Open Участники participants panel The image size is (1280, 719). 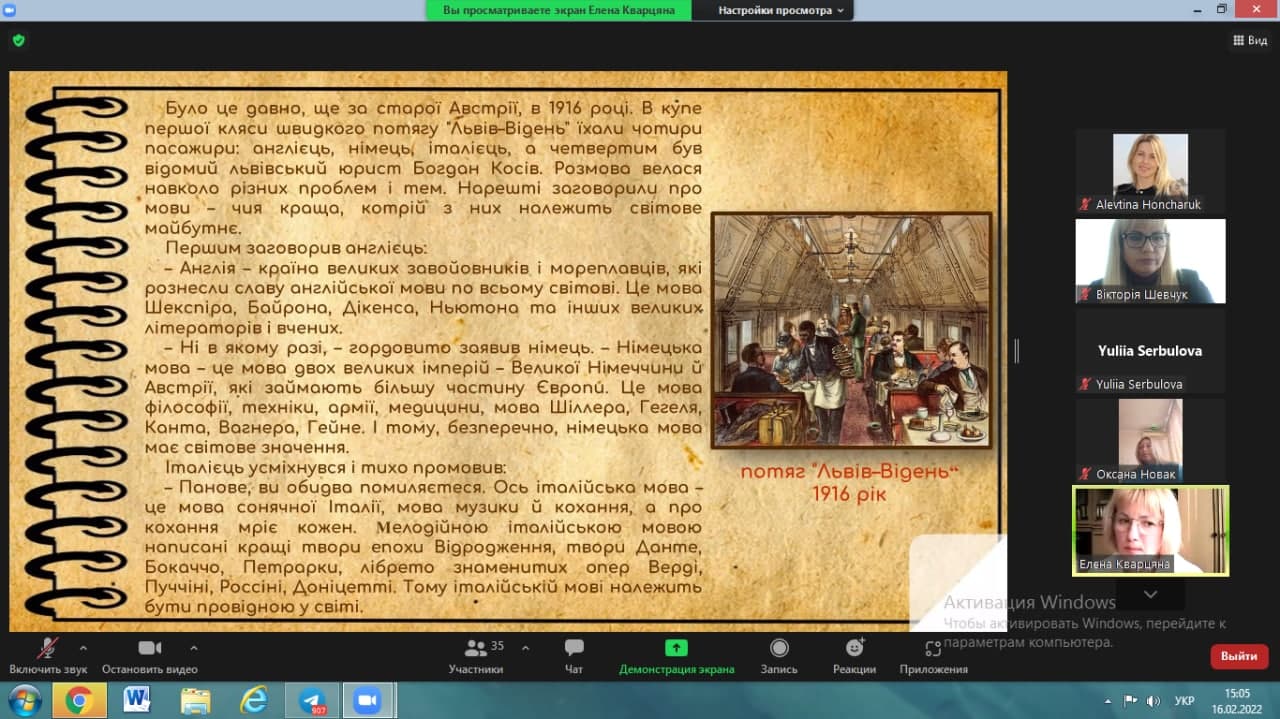pyautogui.click(x=476, y=656)
